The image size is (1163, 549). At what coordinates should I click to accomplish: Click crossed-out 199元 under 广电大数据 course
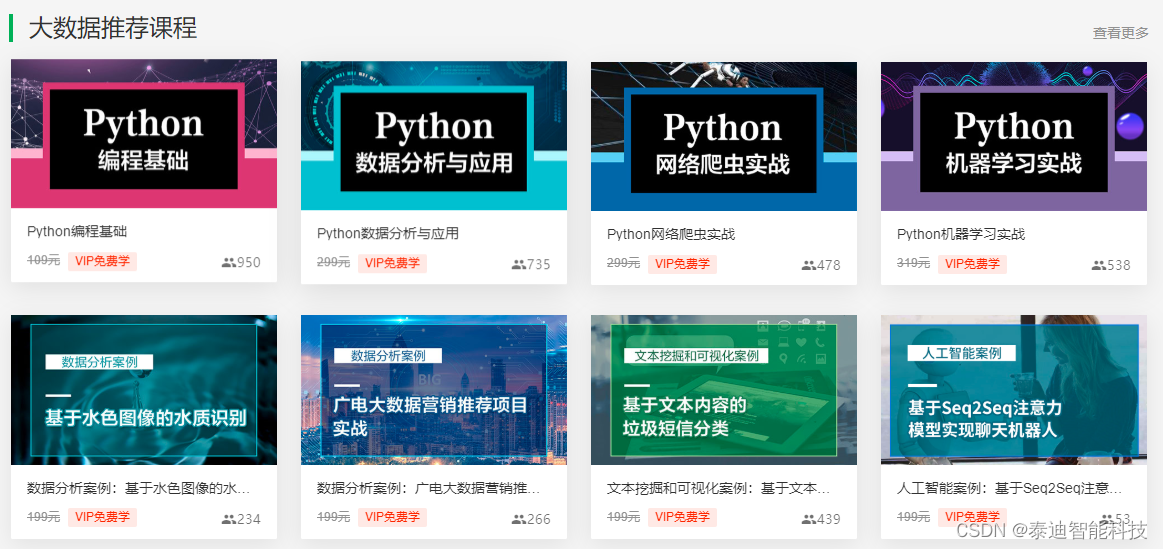pyautogui.click(x=334, y=517)
